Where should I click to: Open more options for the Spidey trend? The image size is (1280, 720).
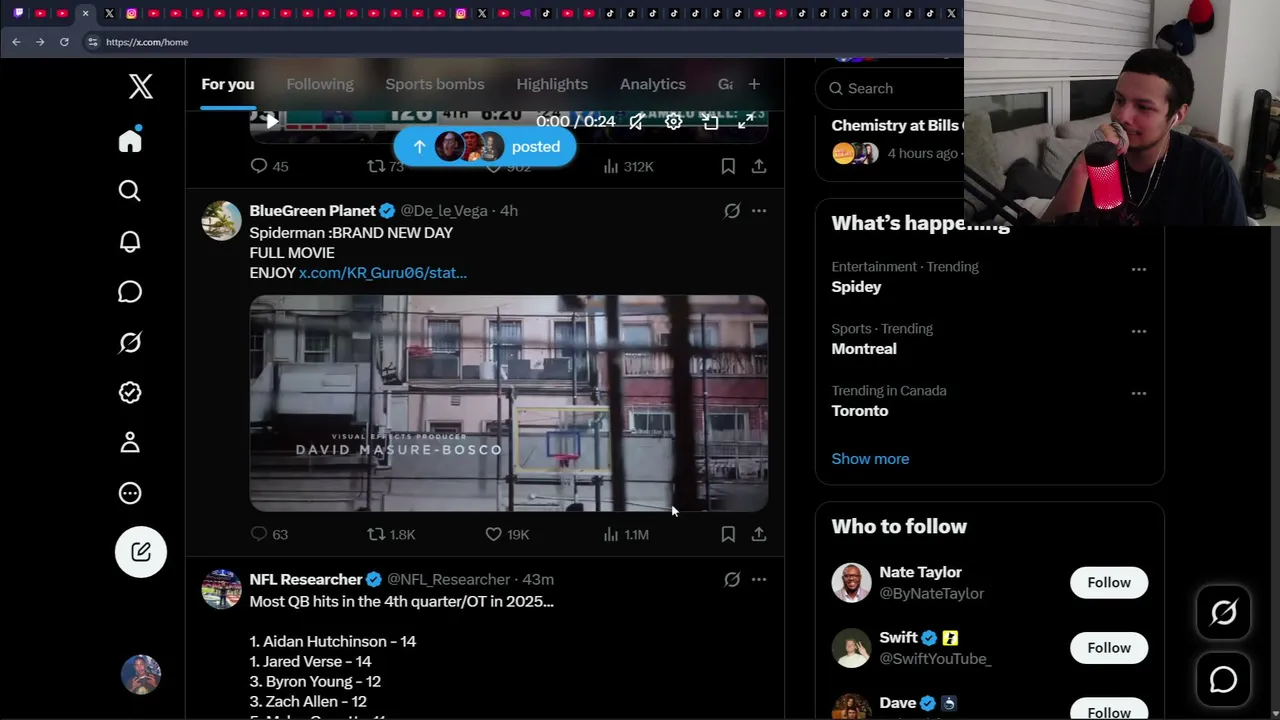pos(1139,269)
